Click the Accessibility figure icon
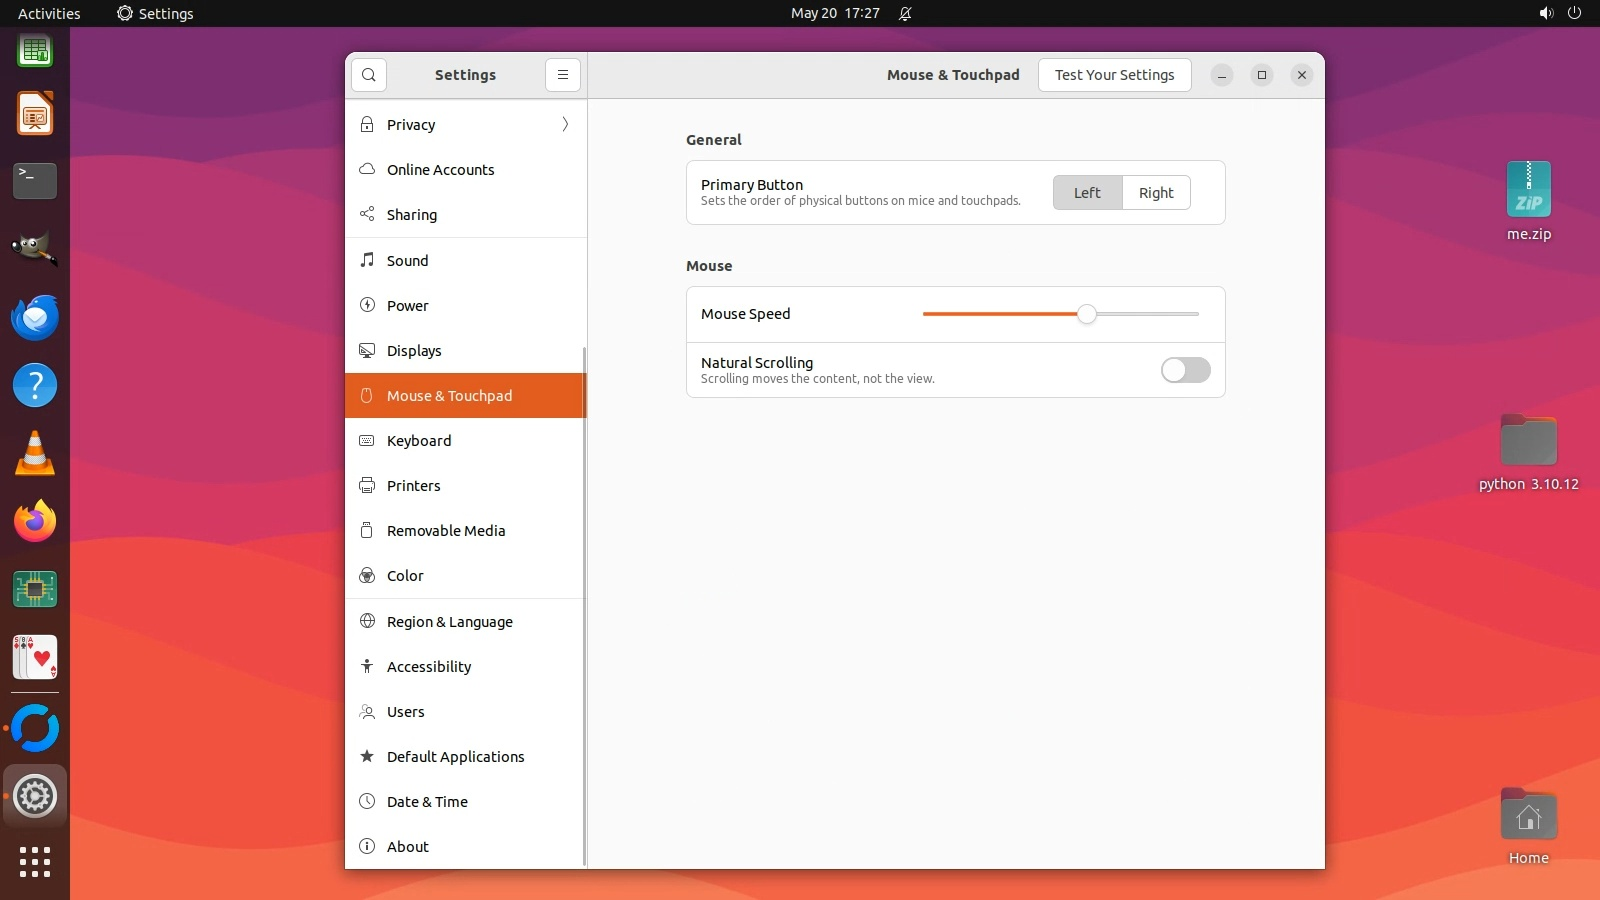Image resolution: width=1600 pixels, height=900 pixels. [367, 667]
